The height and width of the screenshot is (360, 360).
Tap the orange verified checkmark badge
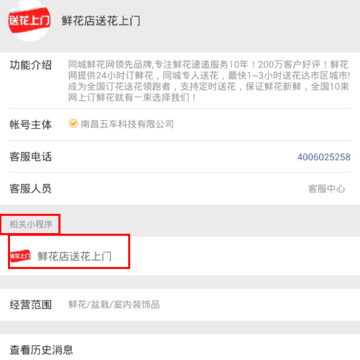pyautogui.click(x=73, y=124)
